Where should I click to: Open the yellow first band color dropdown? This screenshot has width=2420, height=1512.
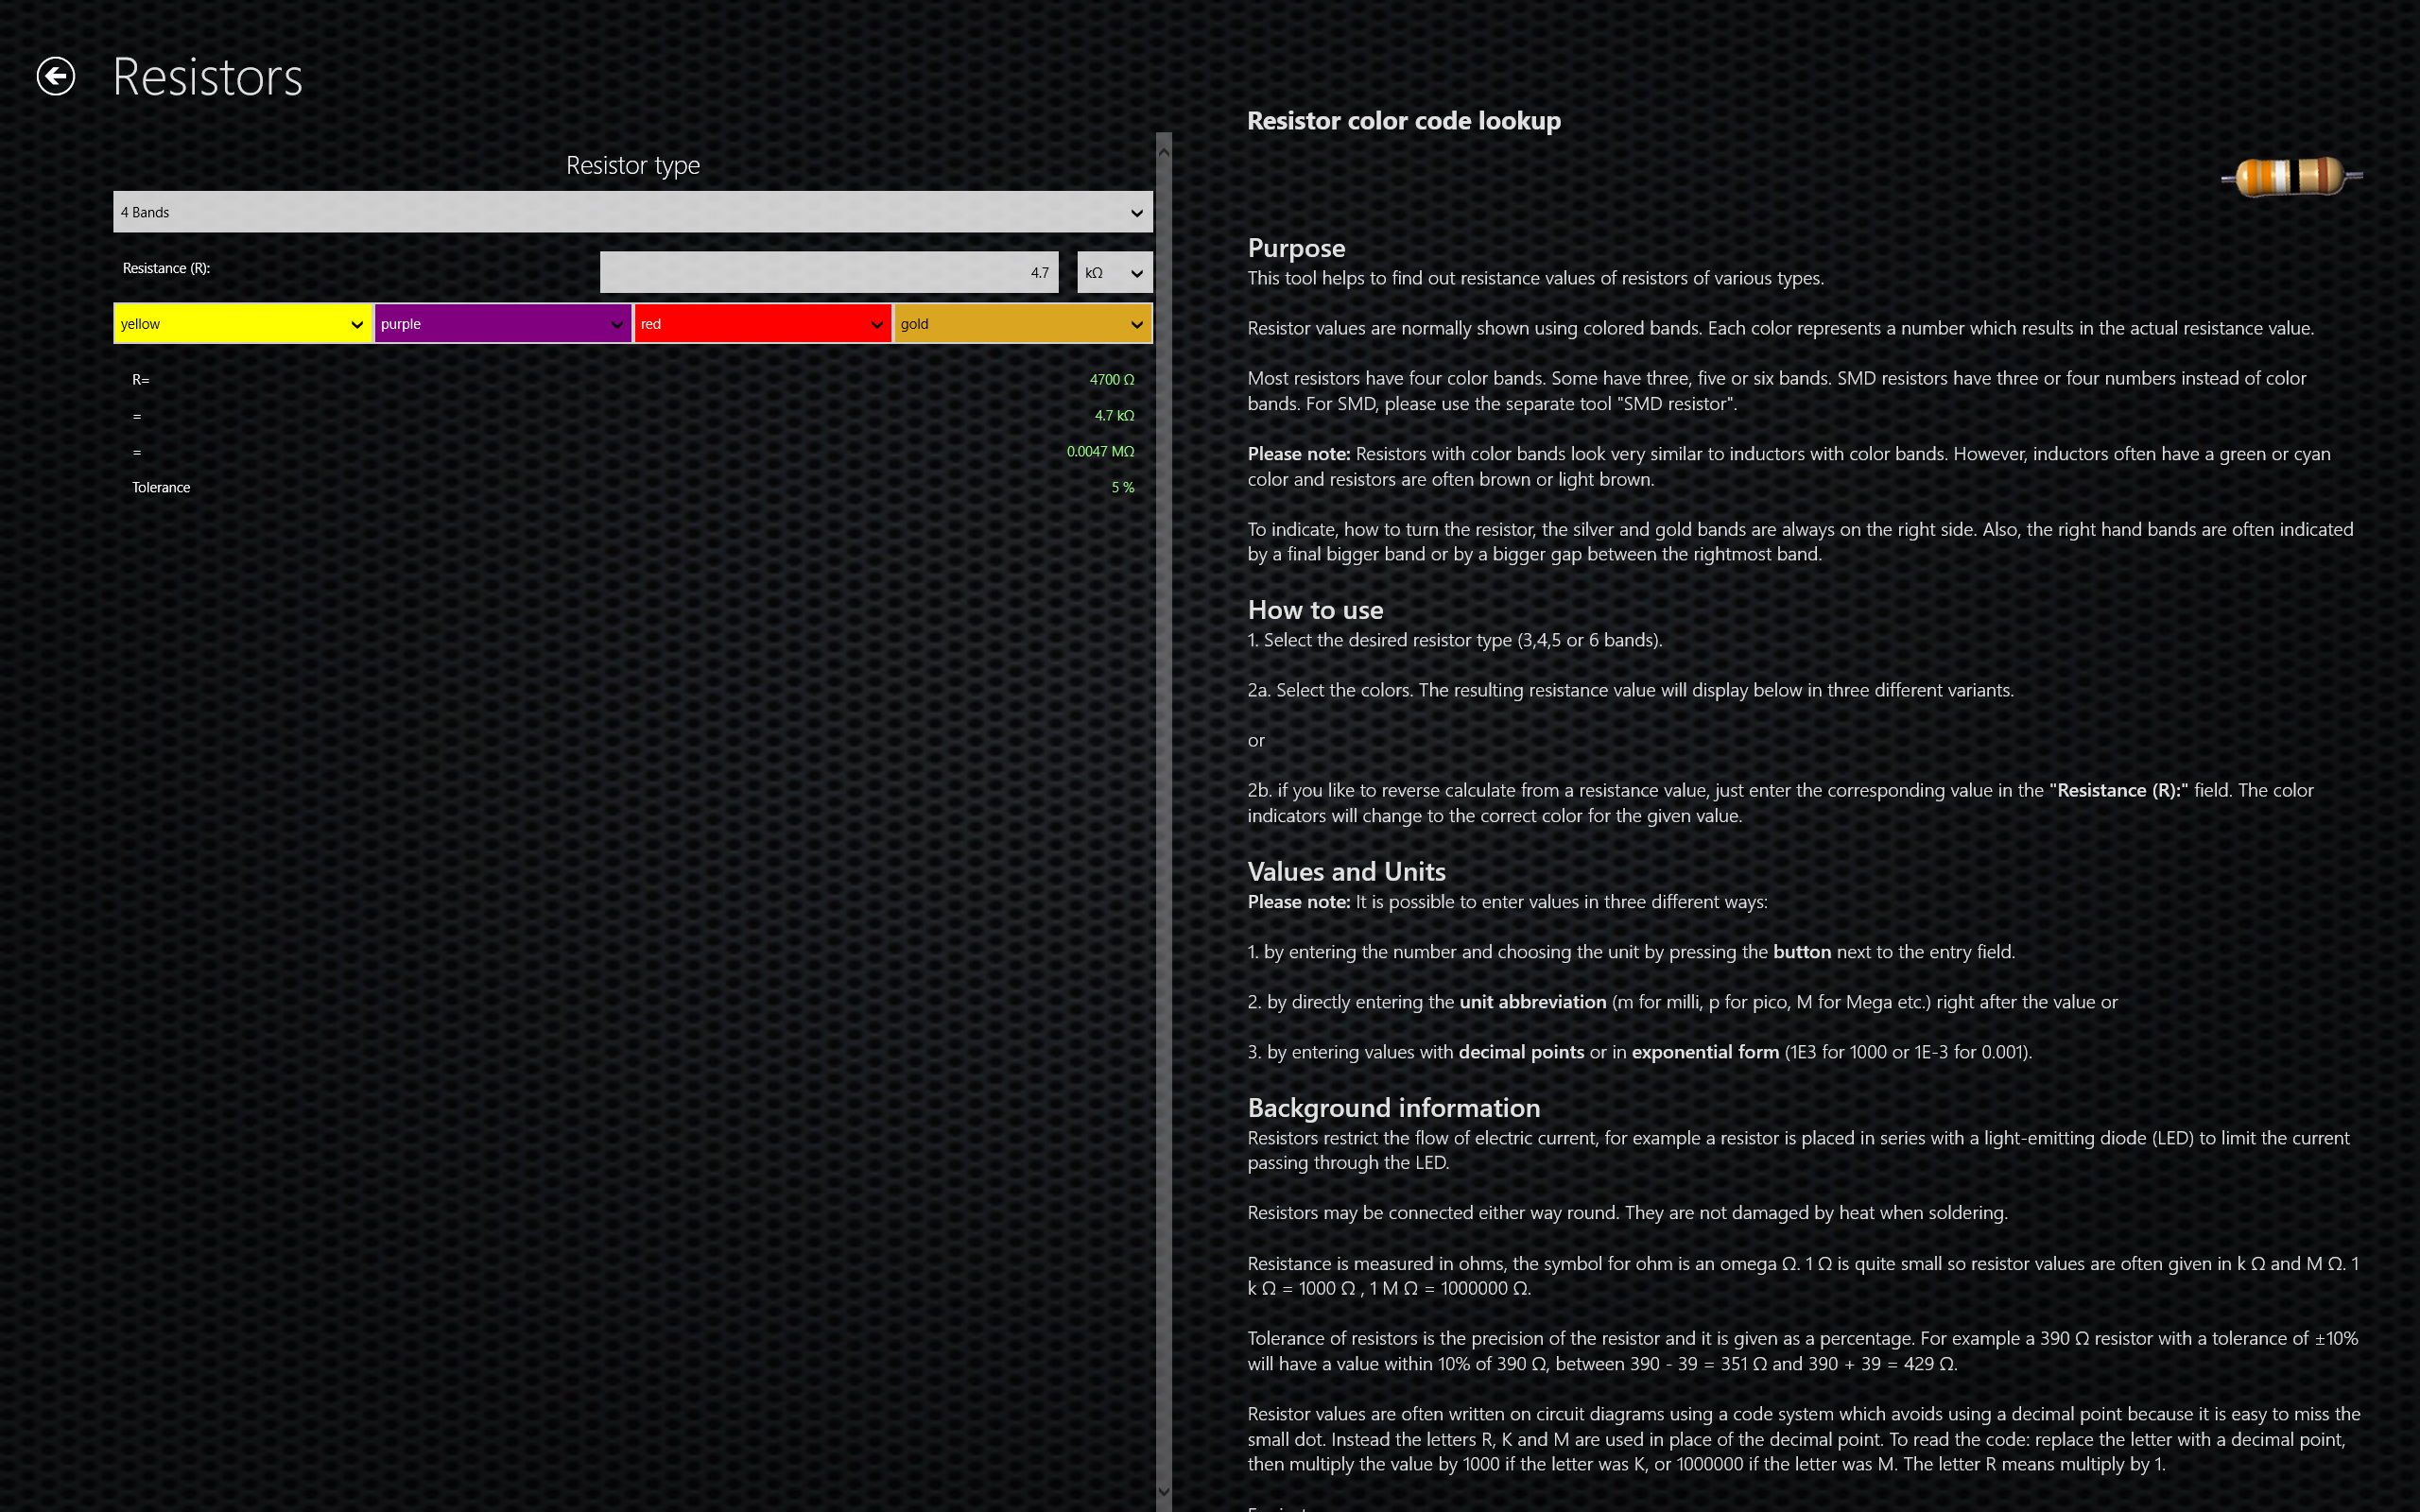[x=242, y=324]
